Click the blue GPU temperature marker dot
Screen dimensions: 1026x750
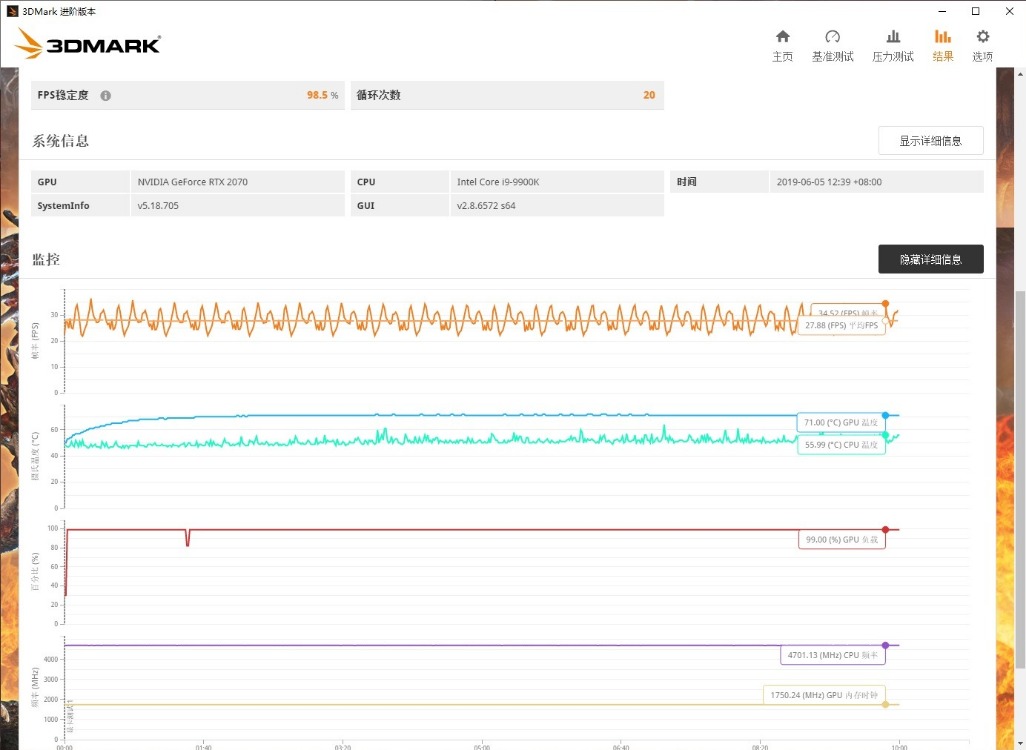[885, 416]
